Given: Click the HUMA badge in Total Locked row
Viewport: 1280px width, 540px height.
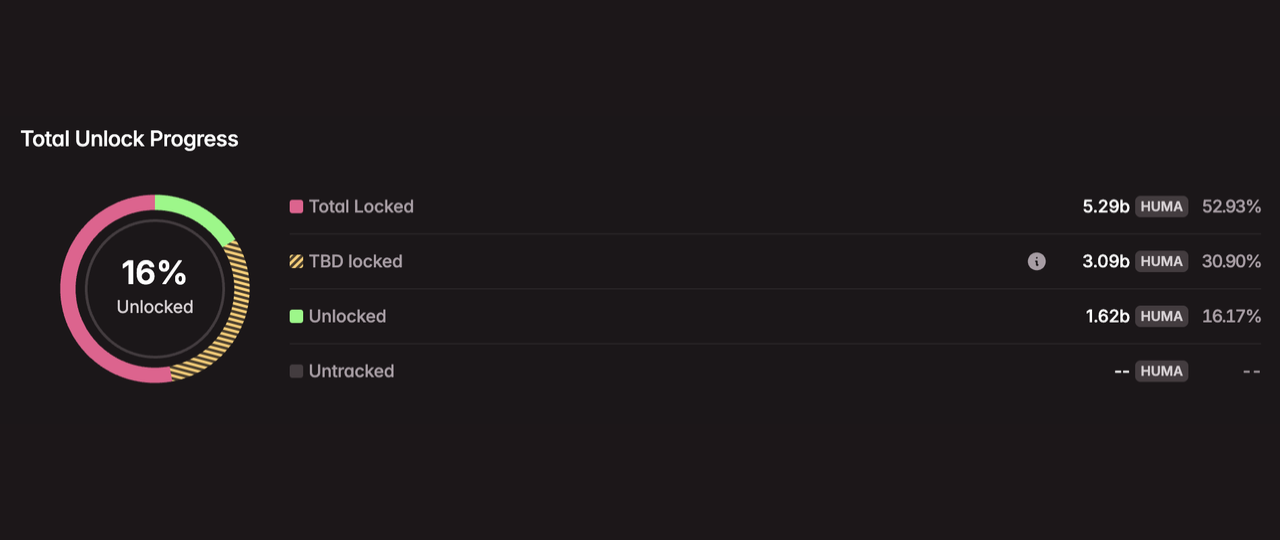Looking at the screenshot, I should point(1162,207).
